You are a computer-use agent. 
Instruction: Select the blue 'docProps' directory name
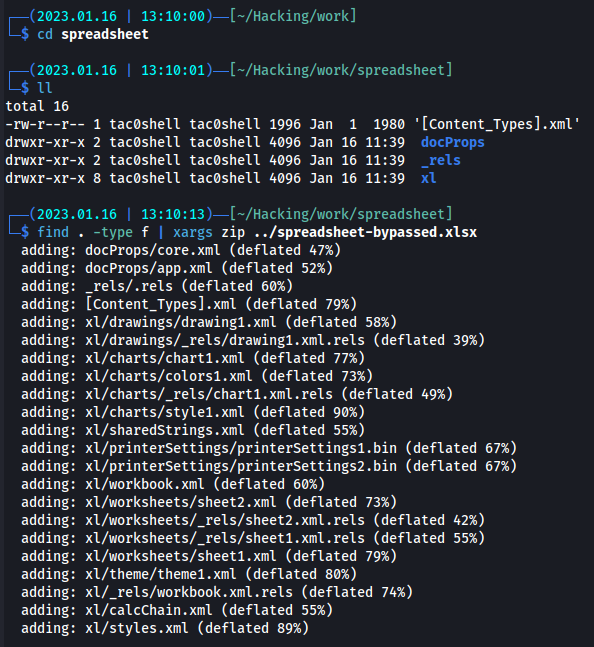click(x=453, y=142)
